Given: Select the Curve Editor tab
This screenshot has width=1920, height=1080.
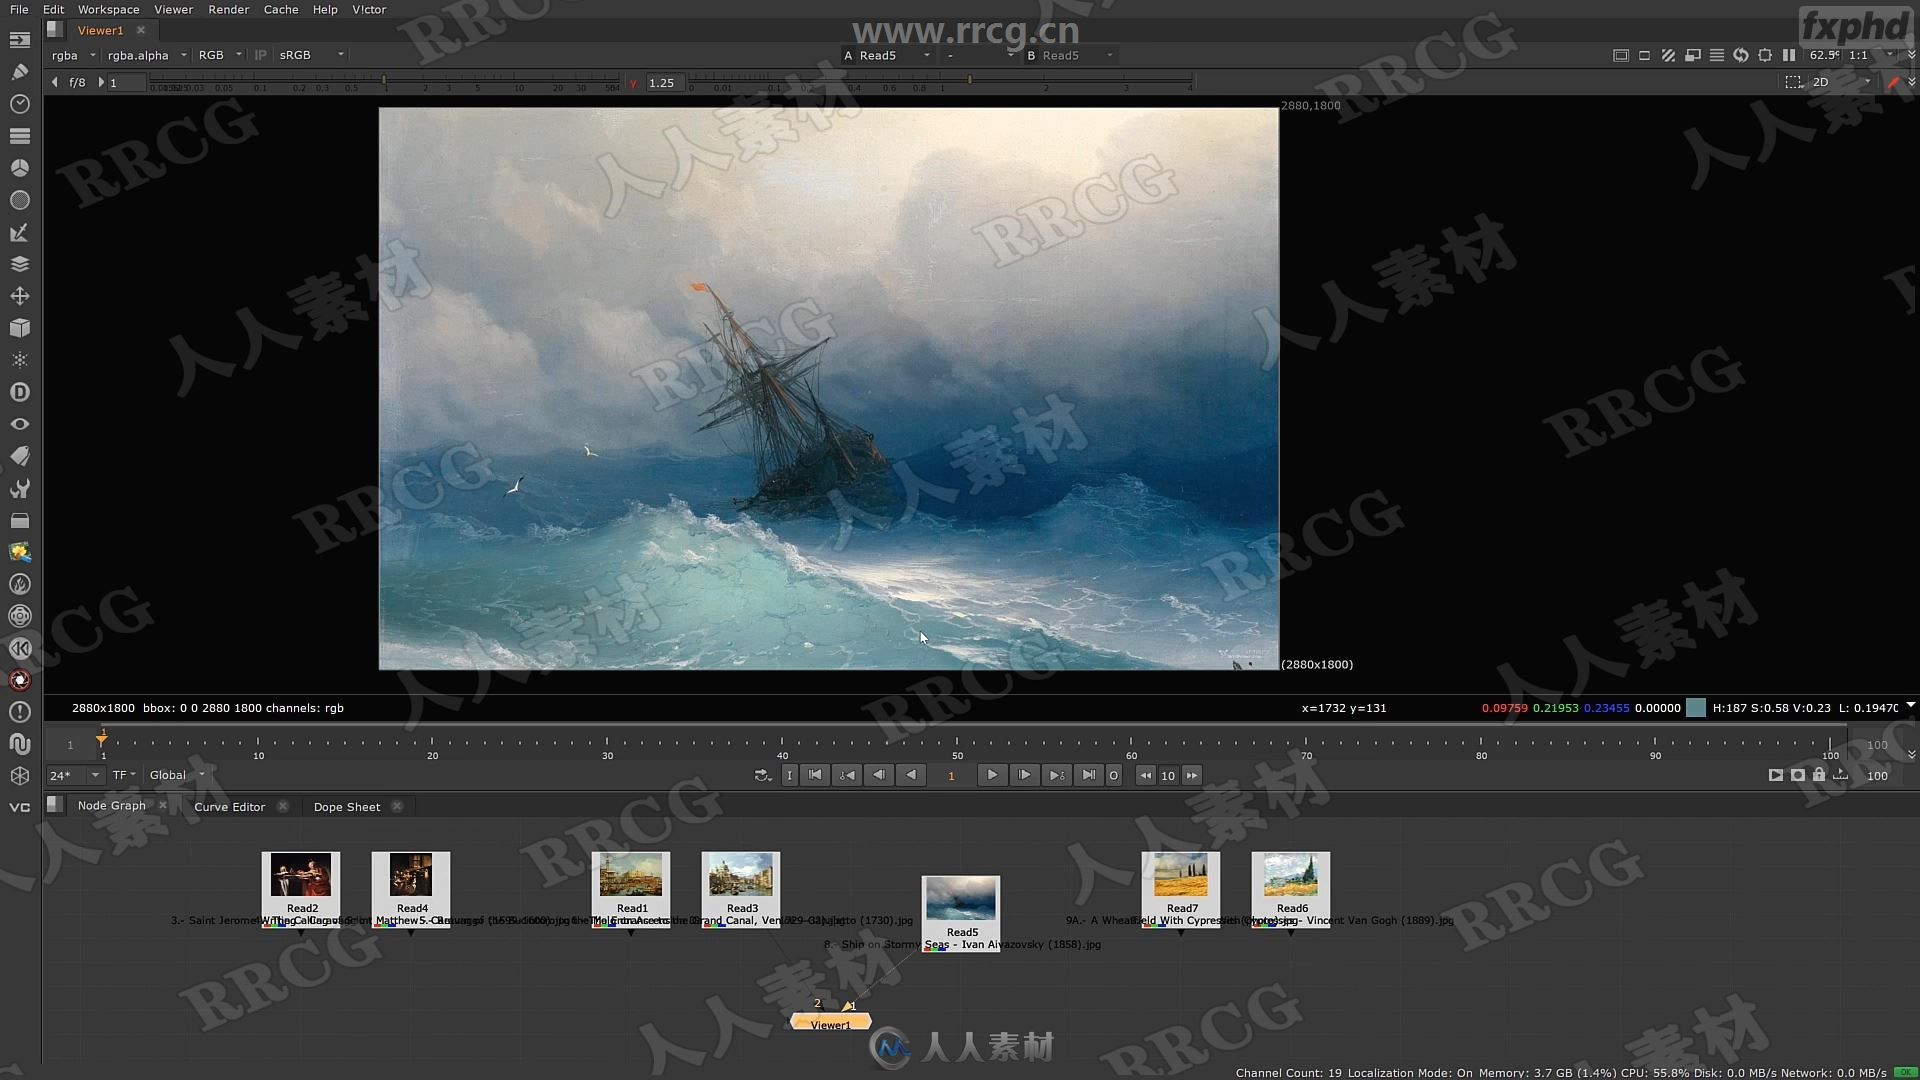Looking at the screenshot, I should point(229,806).
